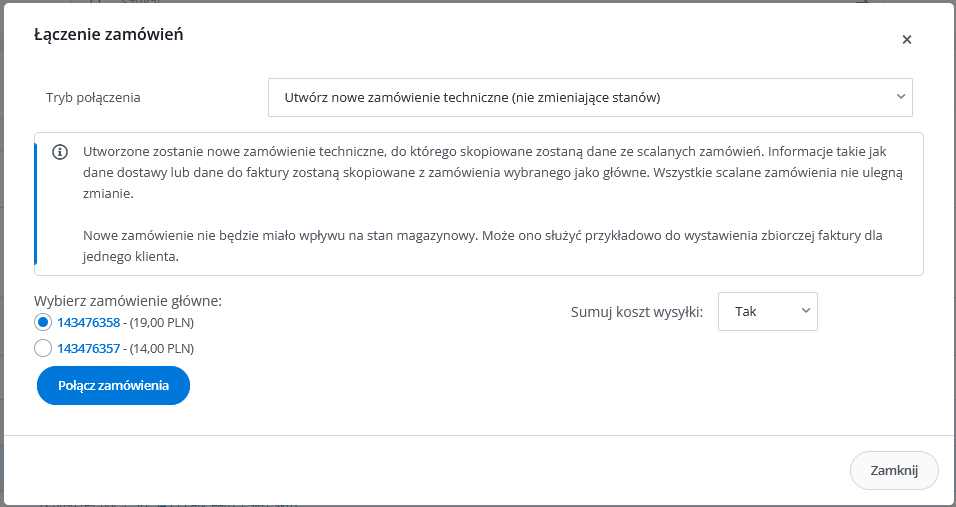This screenshot has width=956, height=507.
Task: Click paragraph starting Nowe zamówienie nie będzie
Action: click(483, 246)
